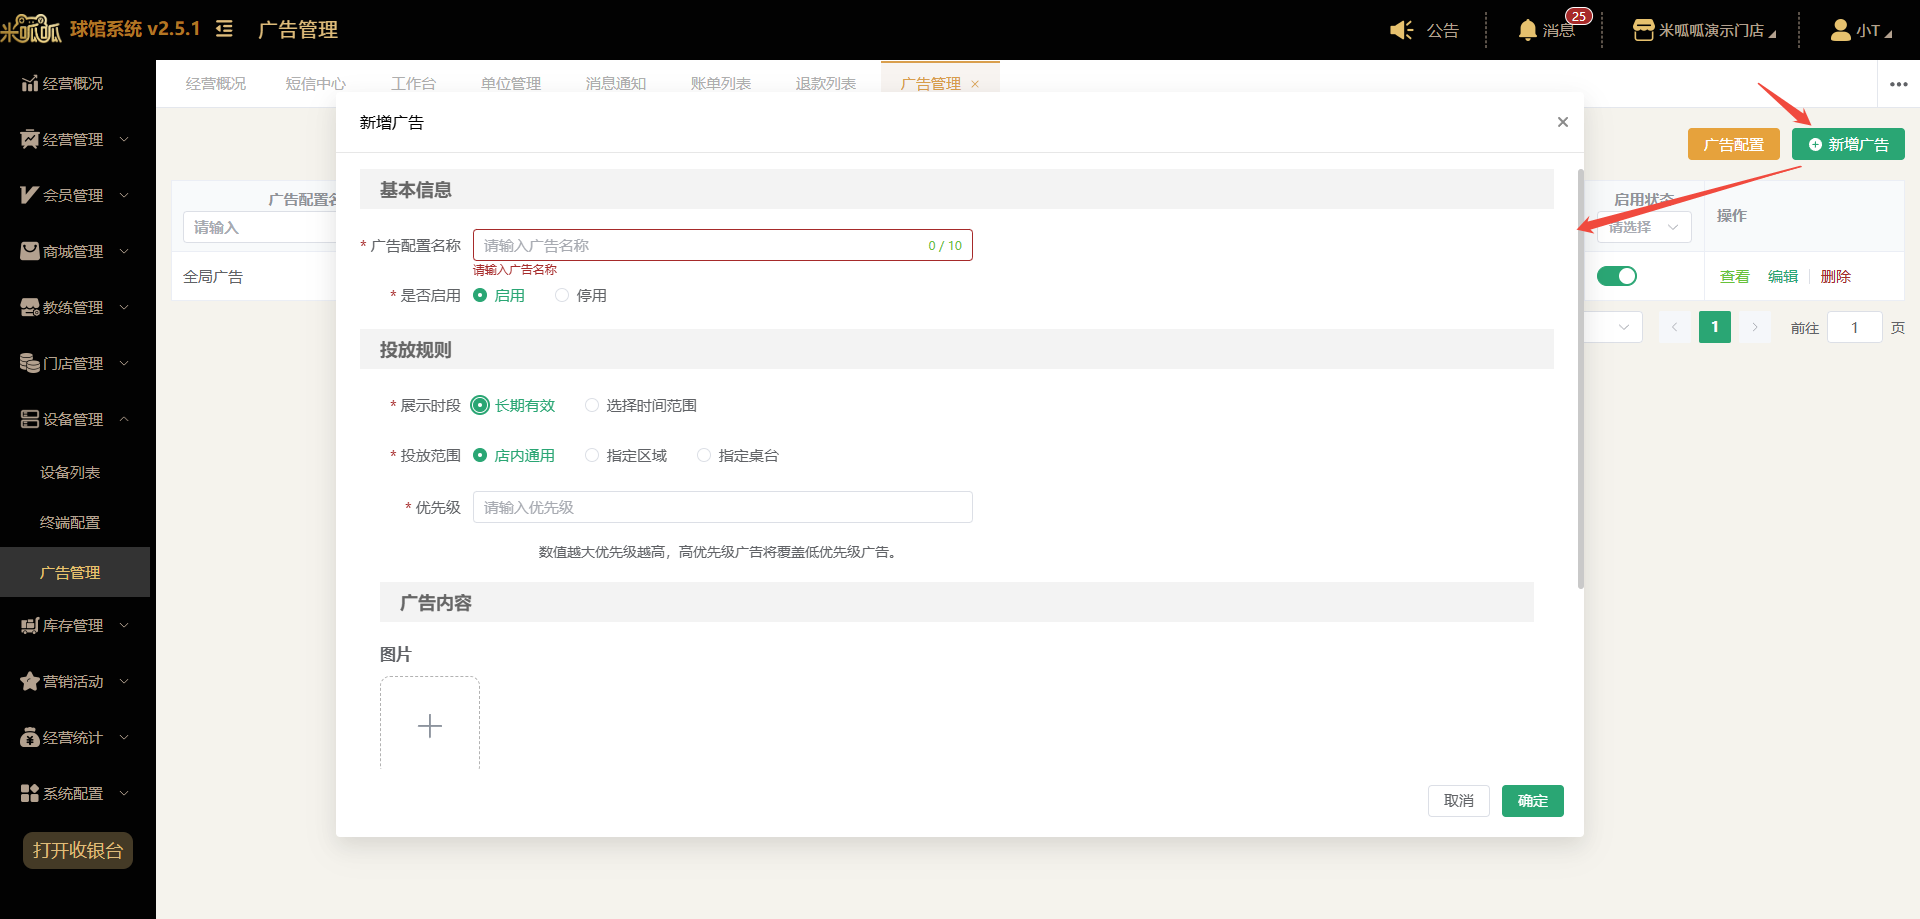Click the 确定 confirm button
This screenshot has height=919, width=1920.
[x=1533, y=801]
